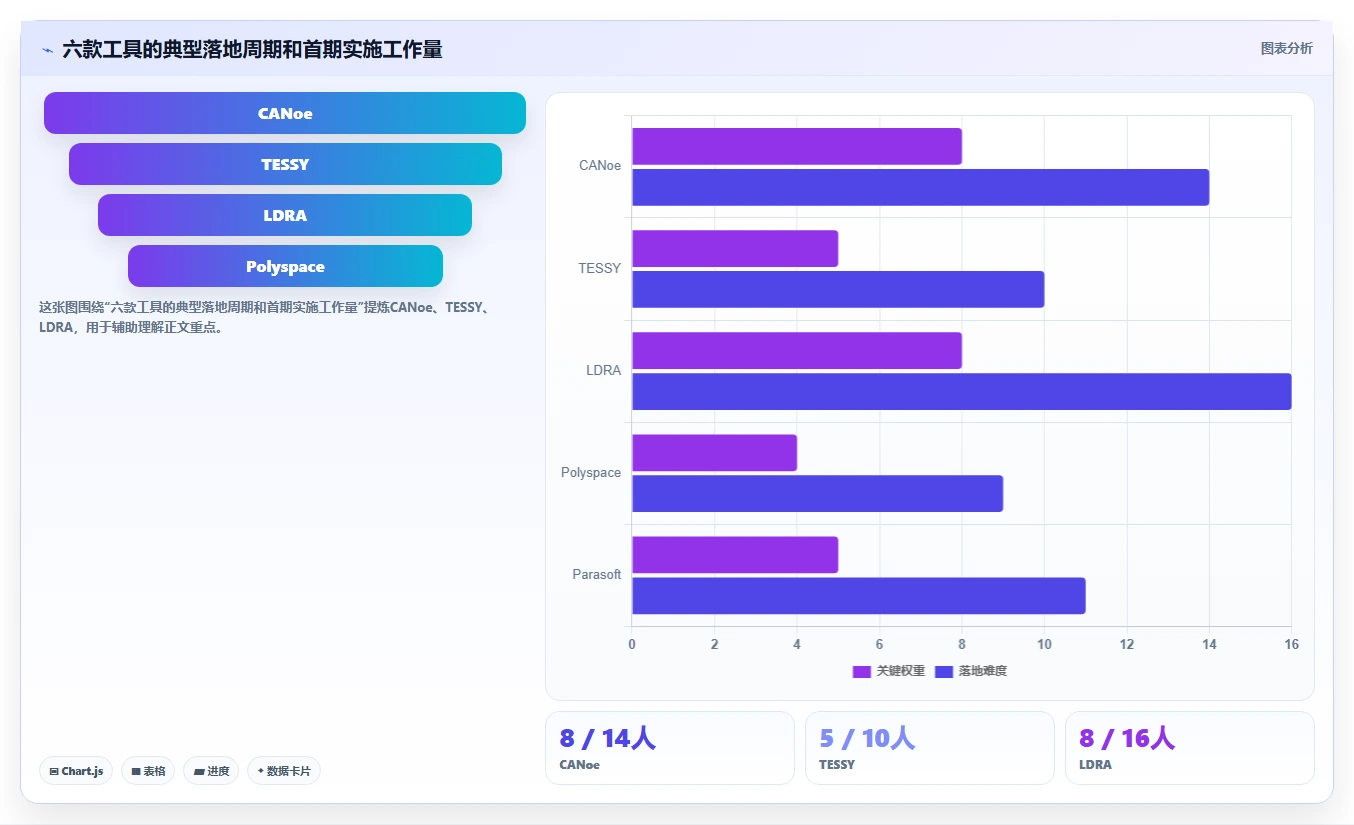Click the Chart.js tag
Screen dimensions: 1354x825
[x=76, y=771]
